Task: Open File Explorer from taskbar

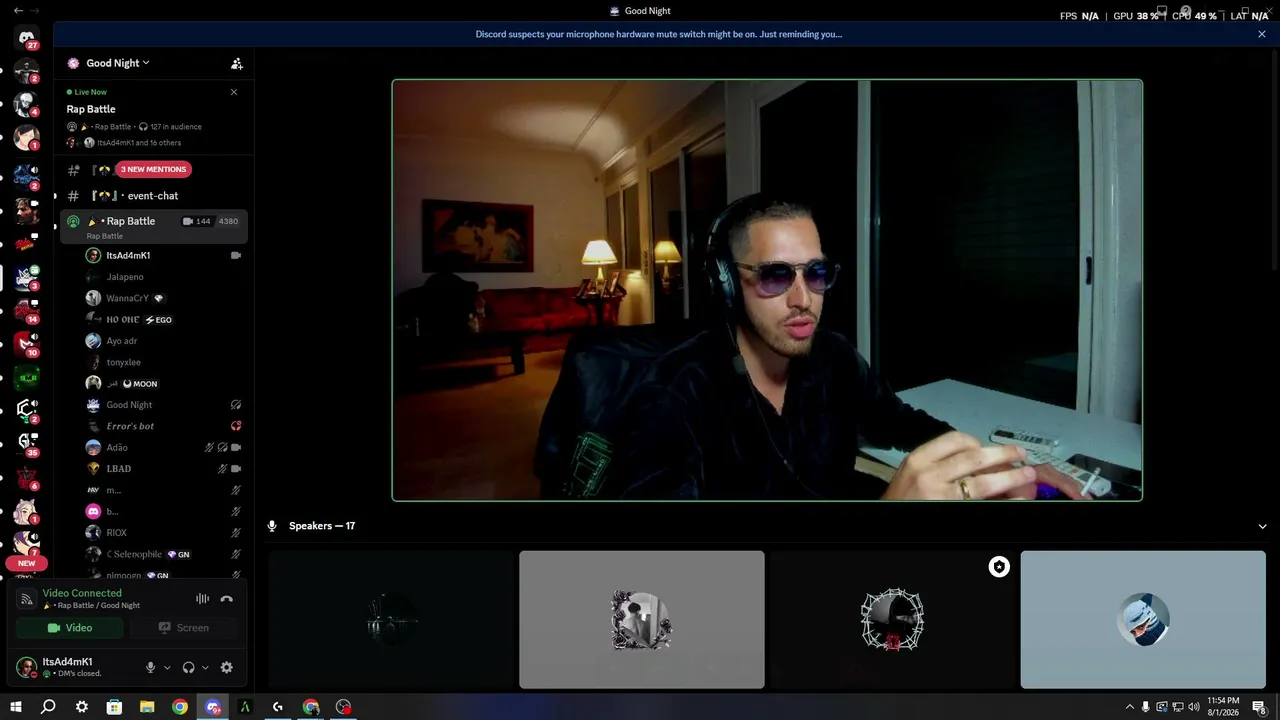Action: coord(147,707)
